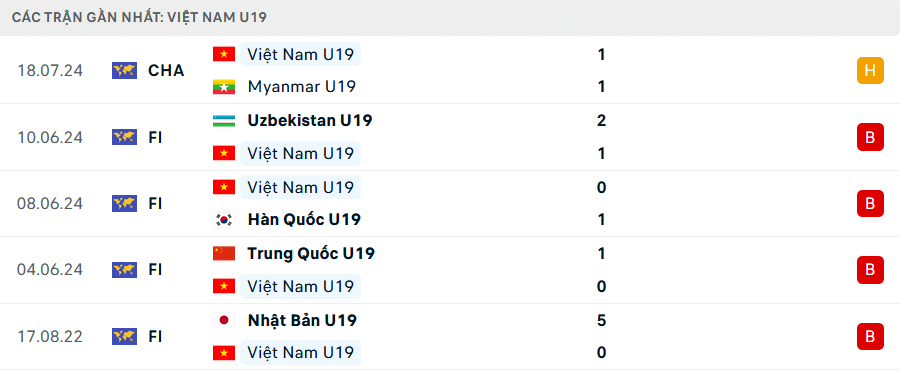Click the Myanmar U19 flag icon
The width and height of the screenshot is (900, 371).
[224, 87]
